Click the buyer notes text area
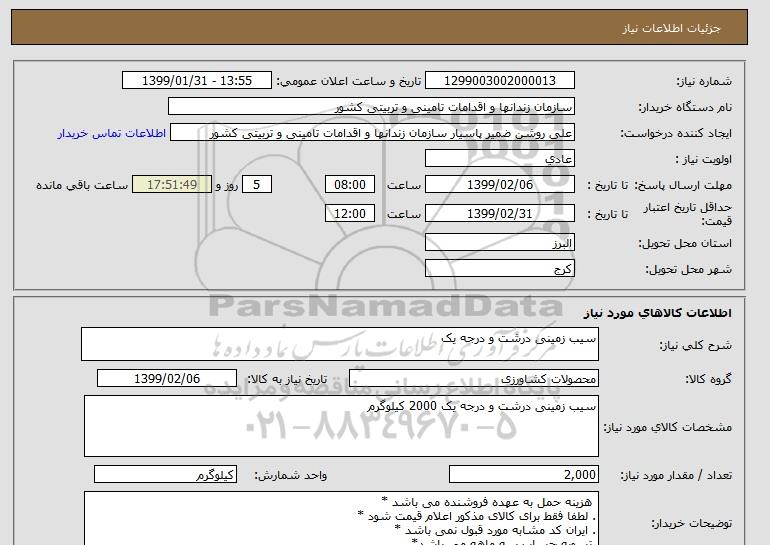This screenshot has width=770, height=545. [x=341, y=518]
